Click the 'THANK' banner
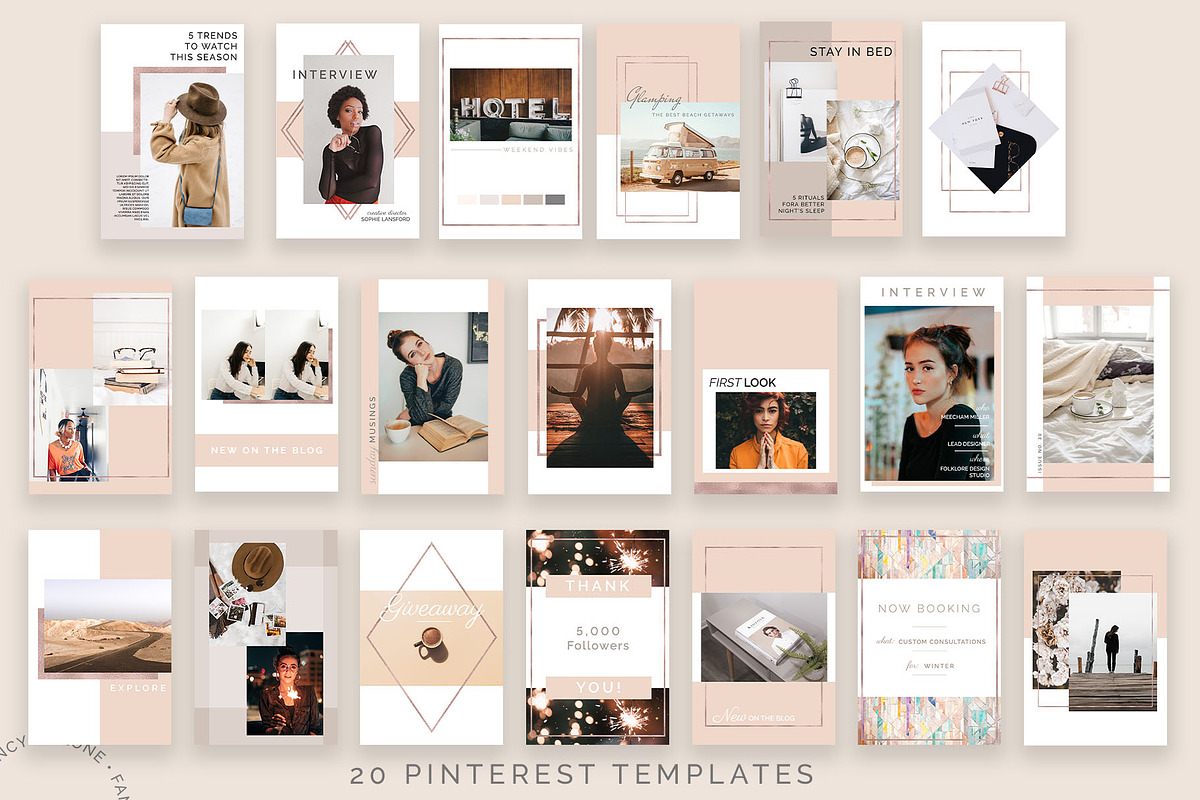The height and width of the screenshot is (800, 1200). point(598,586)
